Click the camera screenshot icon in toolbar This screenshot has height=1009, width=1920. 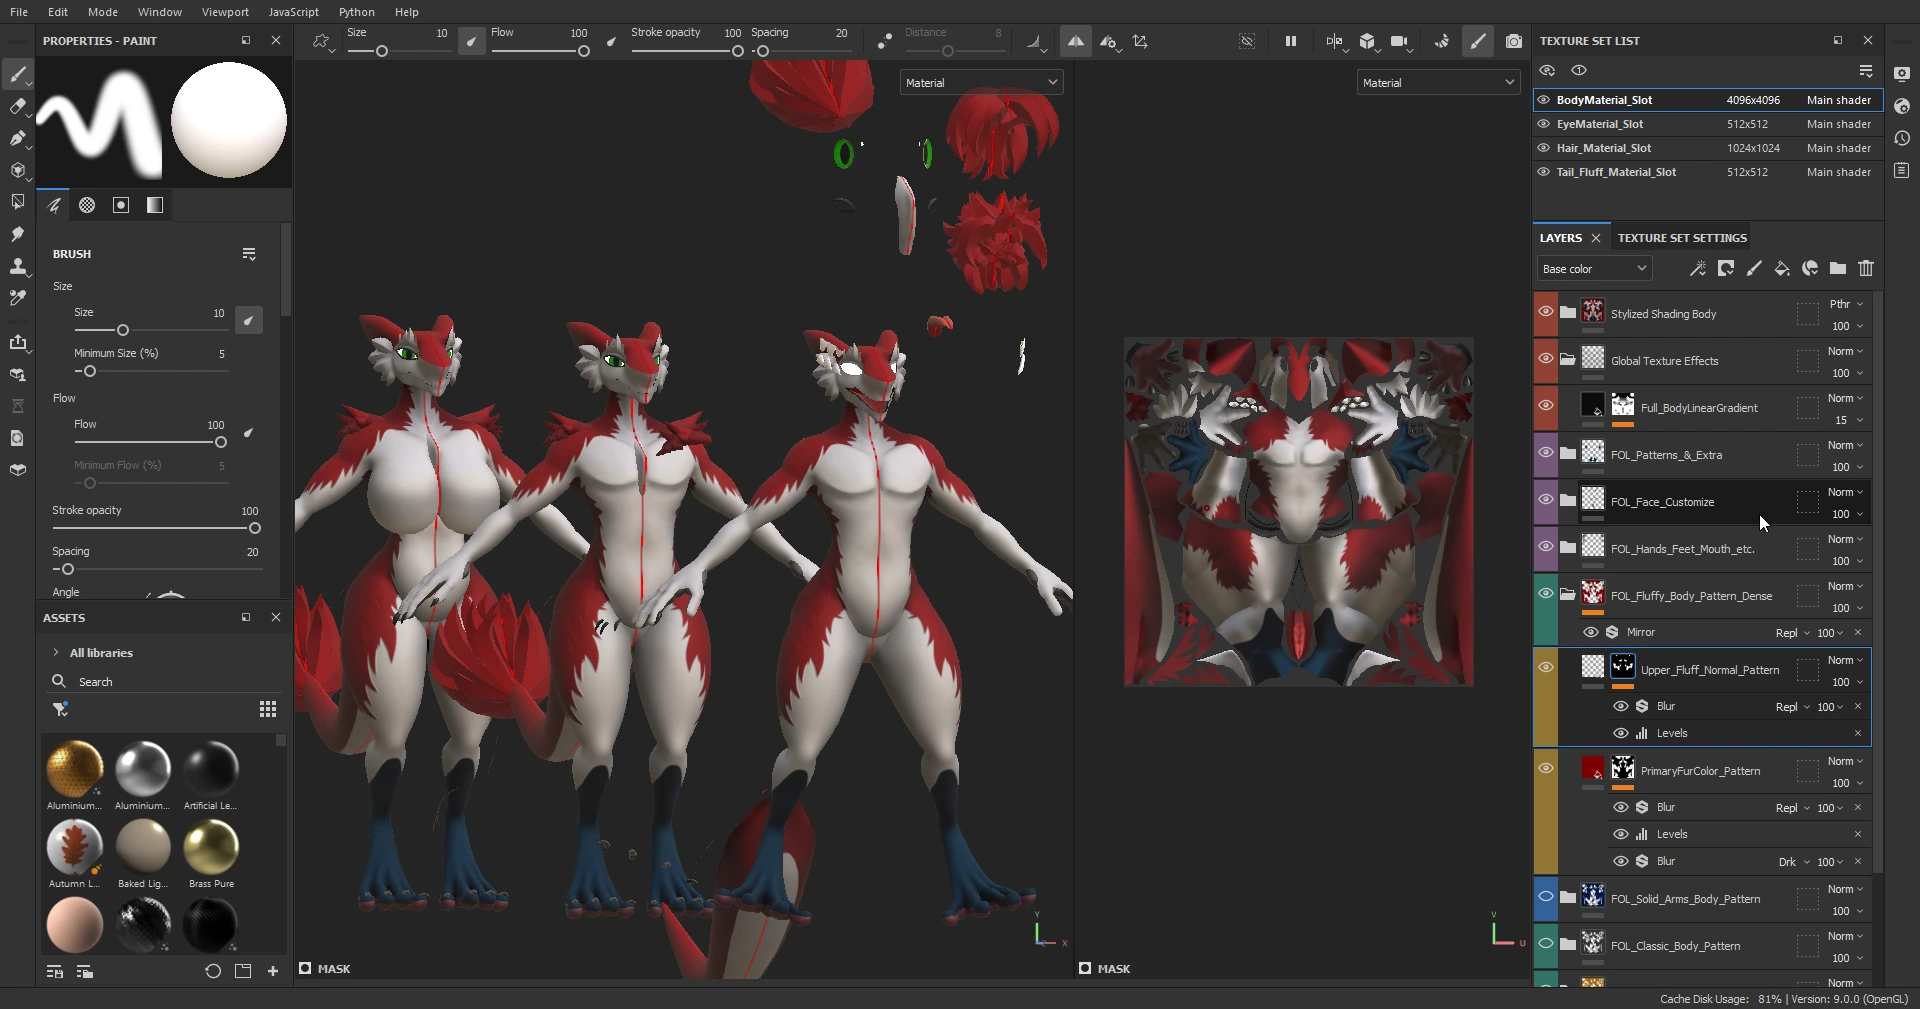coord(1514,41)
